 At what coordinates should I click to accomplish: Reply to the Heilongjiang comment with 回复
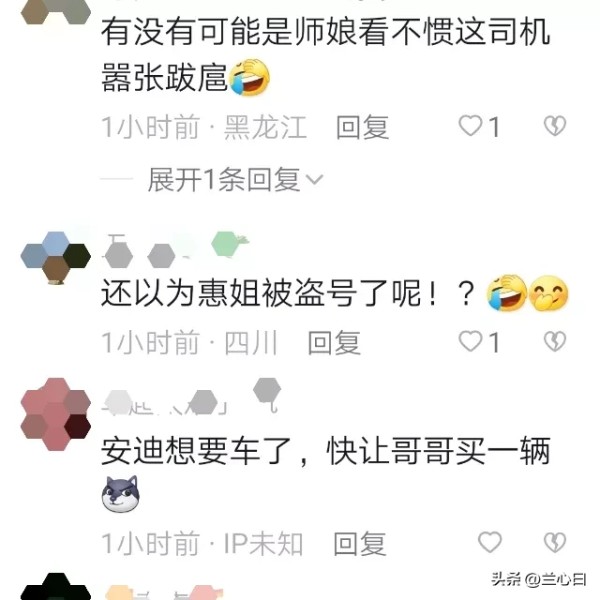[362, 127]
